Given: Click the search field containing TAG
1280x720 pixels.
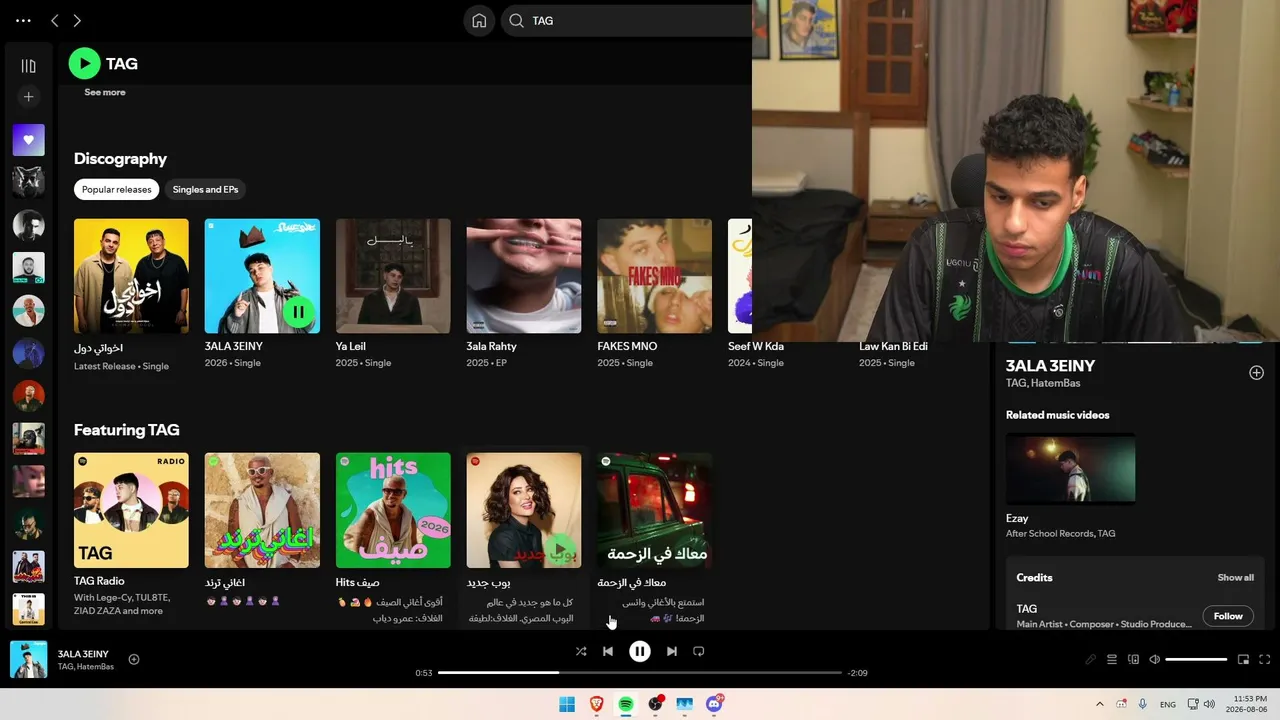Looking at the screenshot, I should pyautogui.click(x=625, y=20).
